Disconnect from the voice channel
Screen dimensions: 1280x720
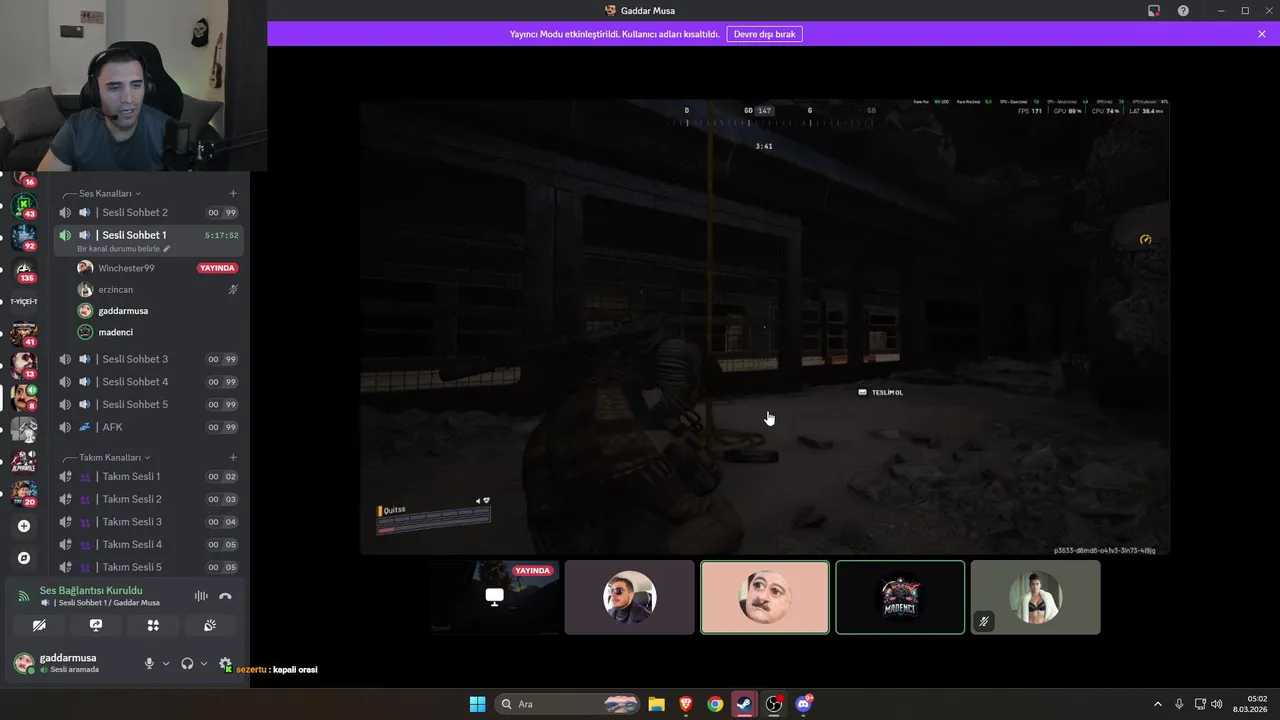[225, 596]
